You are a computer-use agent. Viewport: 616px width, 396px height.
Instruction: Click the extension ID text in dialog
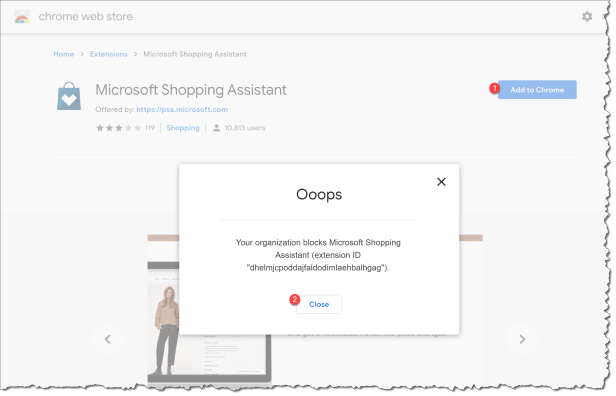(317, 268)
